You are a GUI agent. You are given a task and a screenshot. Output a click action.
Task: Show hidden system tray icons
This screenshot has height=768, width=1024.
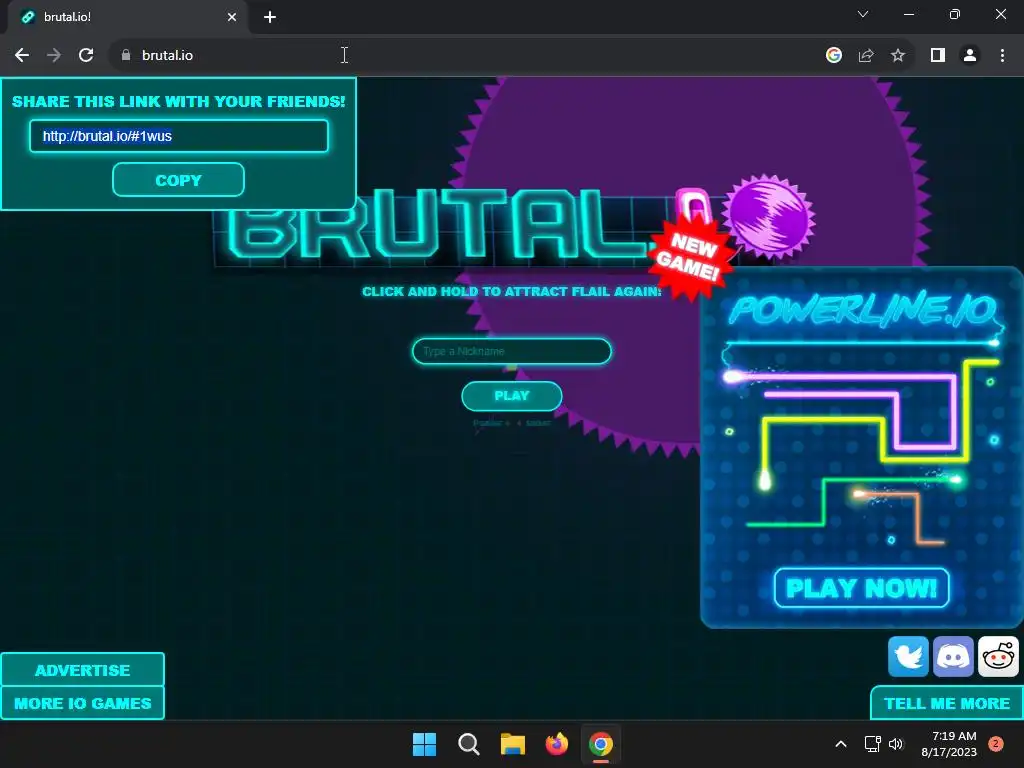[841, 744]
